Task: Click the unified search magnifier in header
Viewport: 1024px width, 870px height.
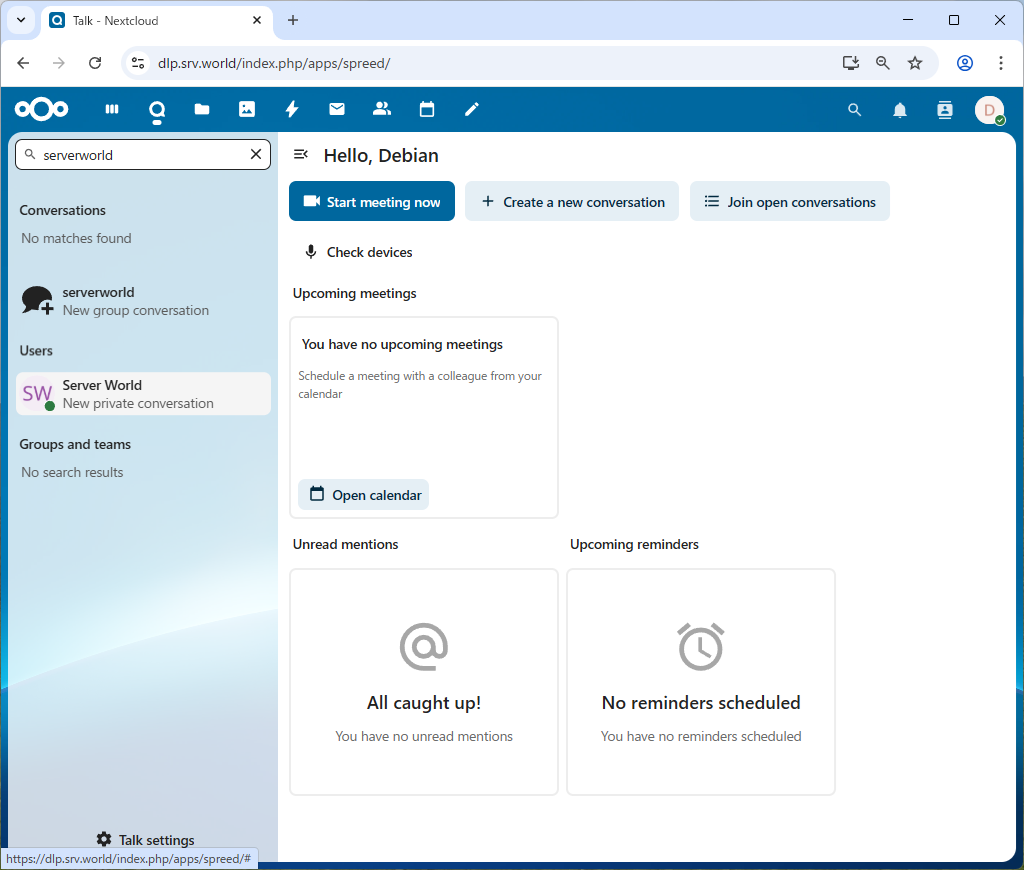Action: pos(854,110)
